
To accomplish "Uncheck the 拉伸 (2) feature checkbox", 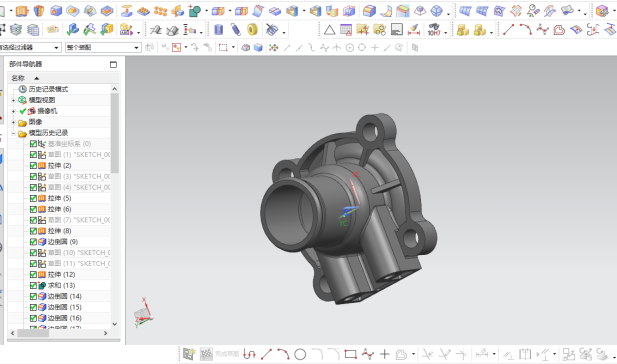I will click(33, 166).
